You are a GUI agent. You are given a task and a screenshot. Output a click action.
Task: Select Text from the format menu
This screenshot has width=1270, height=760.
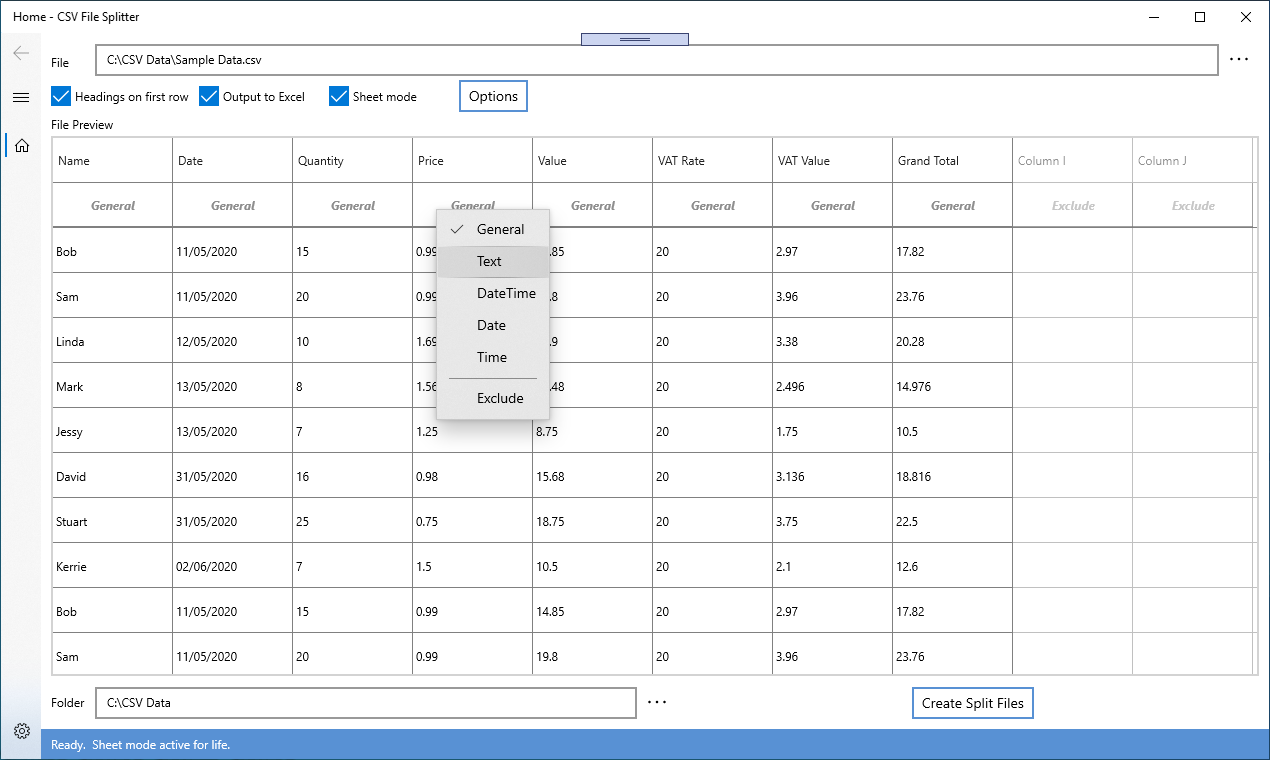[491, 261]
